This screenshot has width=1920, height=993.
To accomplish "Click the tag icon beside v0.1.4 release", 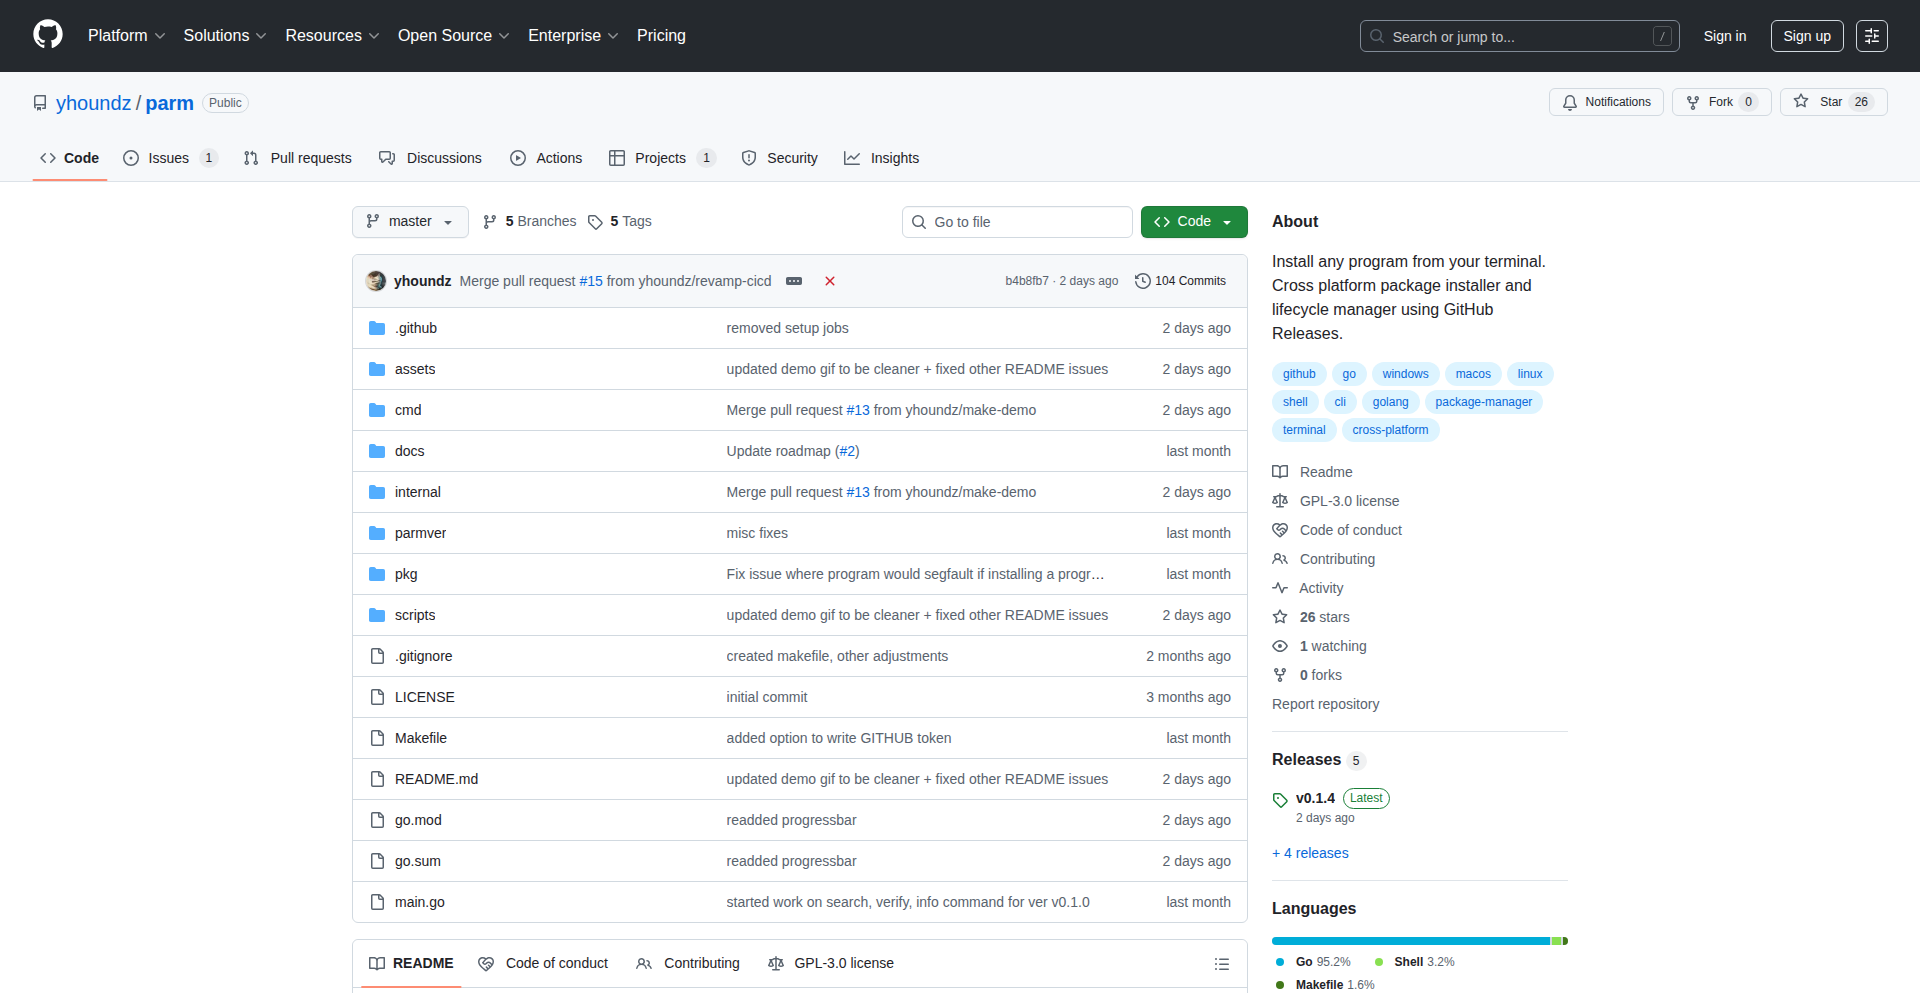I will (x=1280, y=799).
